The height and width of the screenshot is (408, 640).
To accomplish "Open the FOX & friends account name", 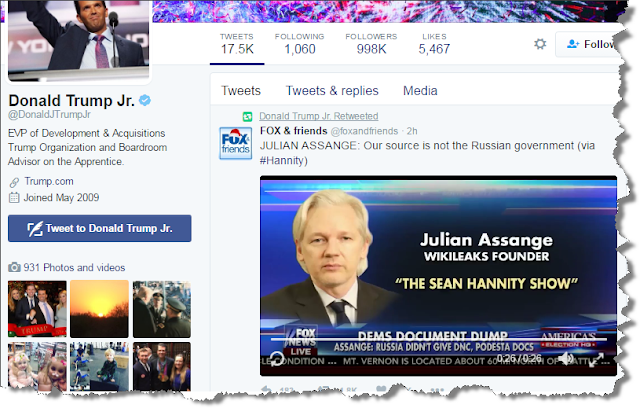I will tap(293, 131).
